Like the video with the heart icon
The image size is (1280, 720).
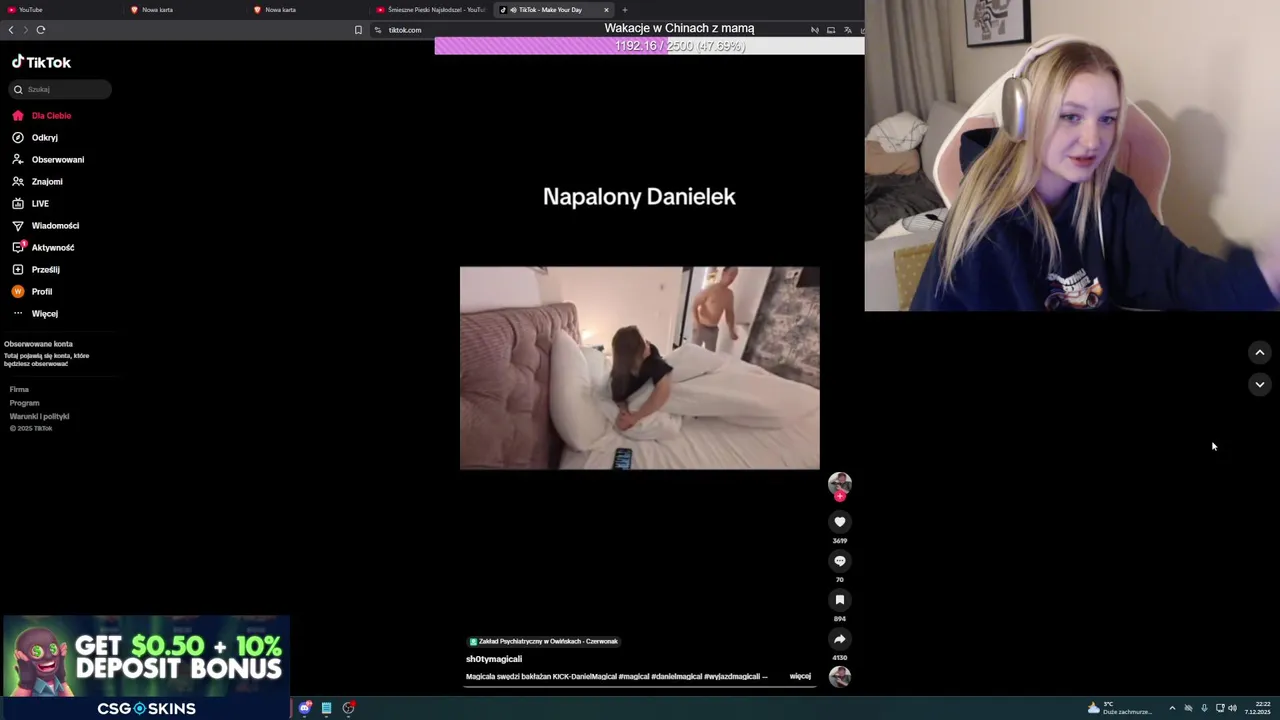[x=840, y=522]
